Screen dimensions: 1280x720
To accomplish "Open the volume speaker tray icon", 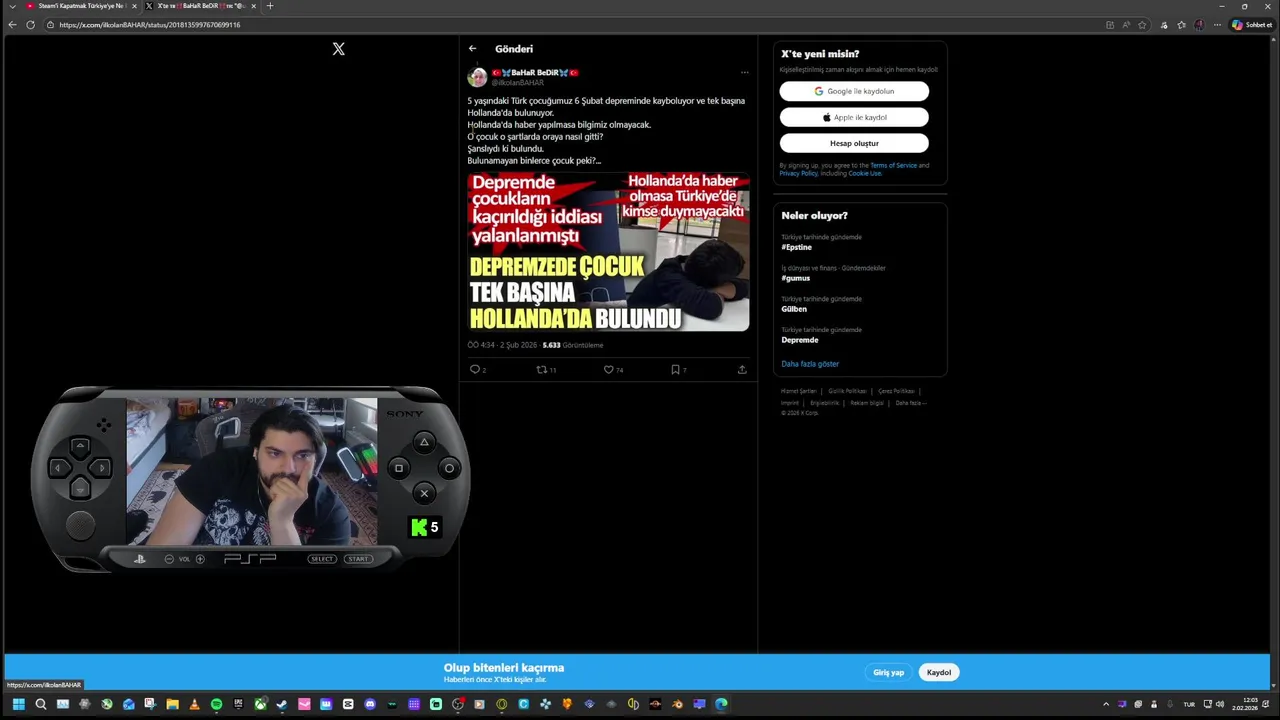I will pos(1220,704).
